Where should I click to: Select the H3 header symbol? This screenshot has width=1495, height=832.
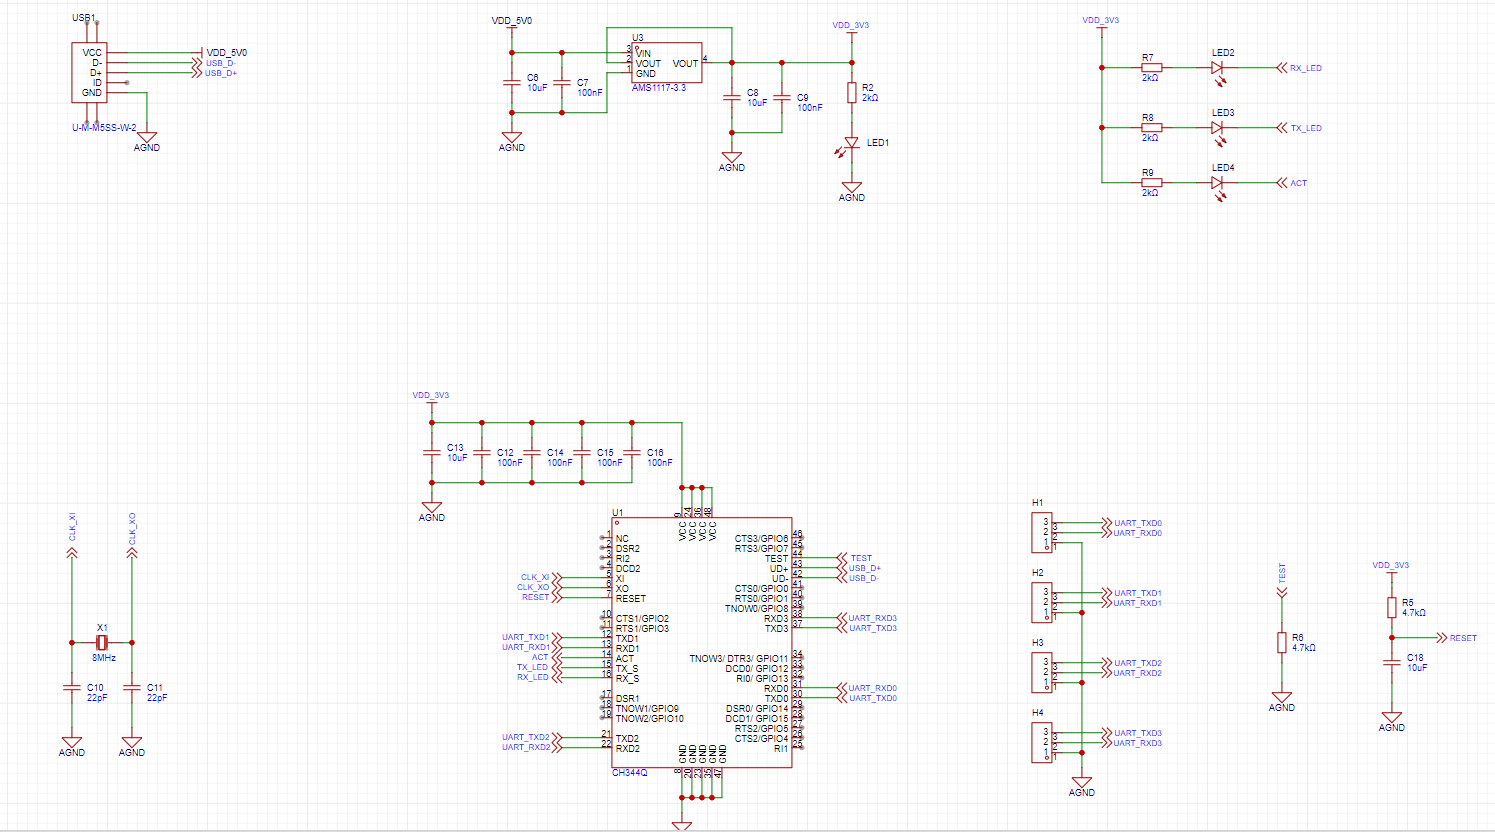click(x=1041, y=673)
